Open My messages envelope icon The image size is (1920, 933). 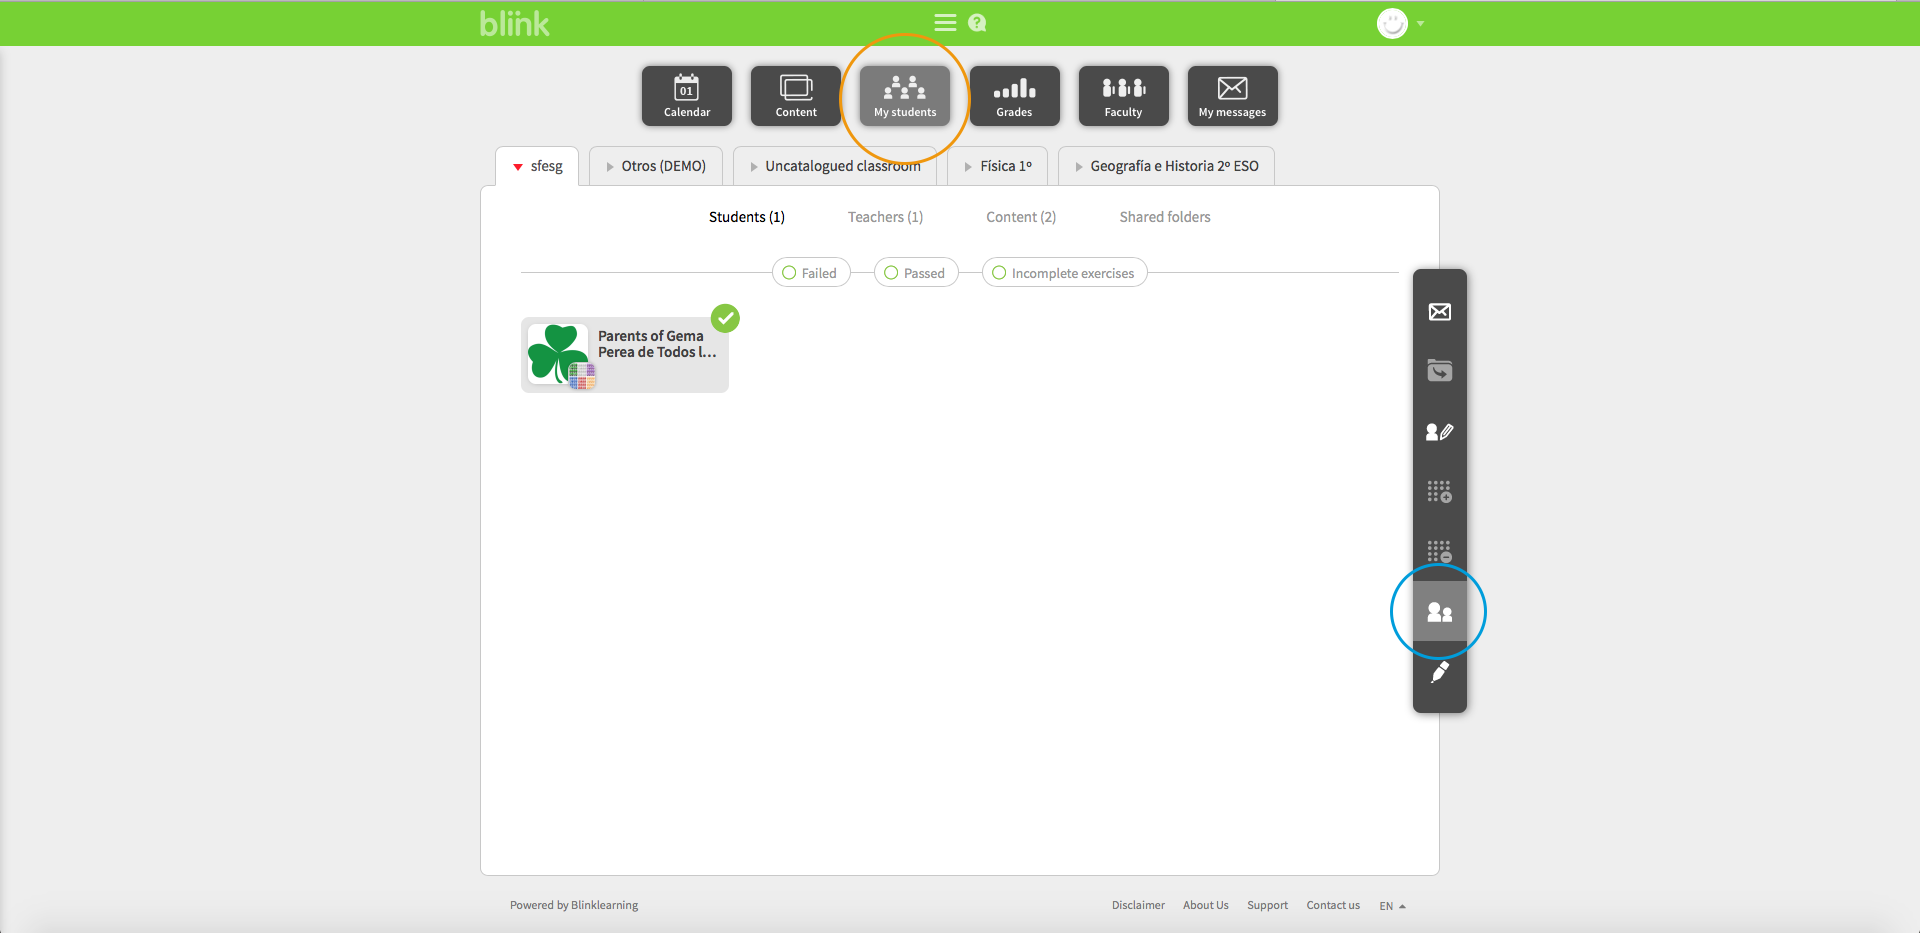(x=1232, y=96)
